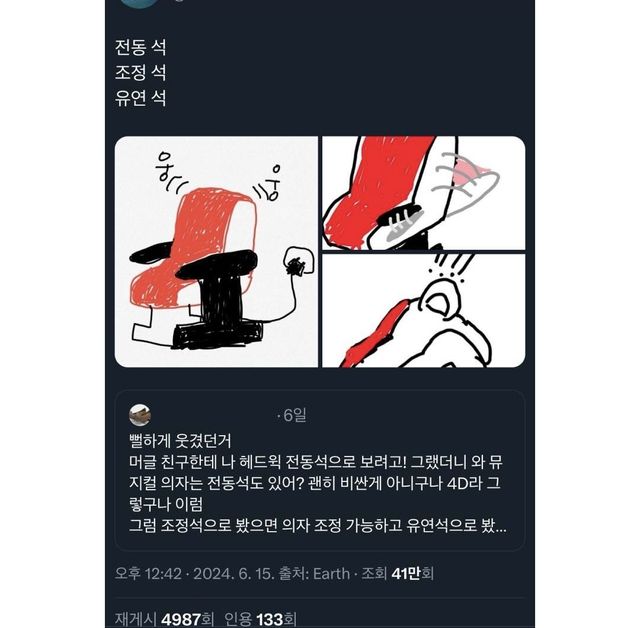Click the 전동 석 line of tweet text
Viewport: 640px width, 628px height.
(140, 47)
